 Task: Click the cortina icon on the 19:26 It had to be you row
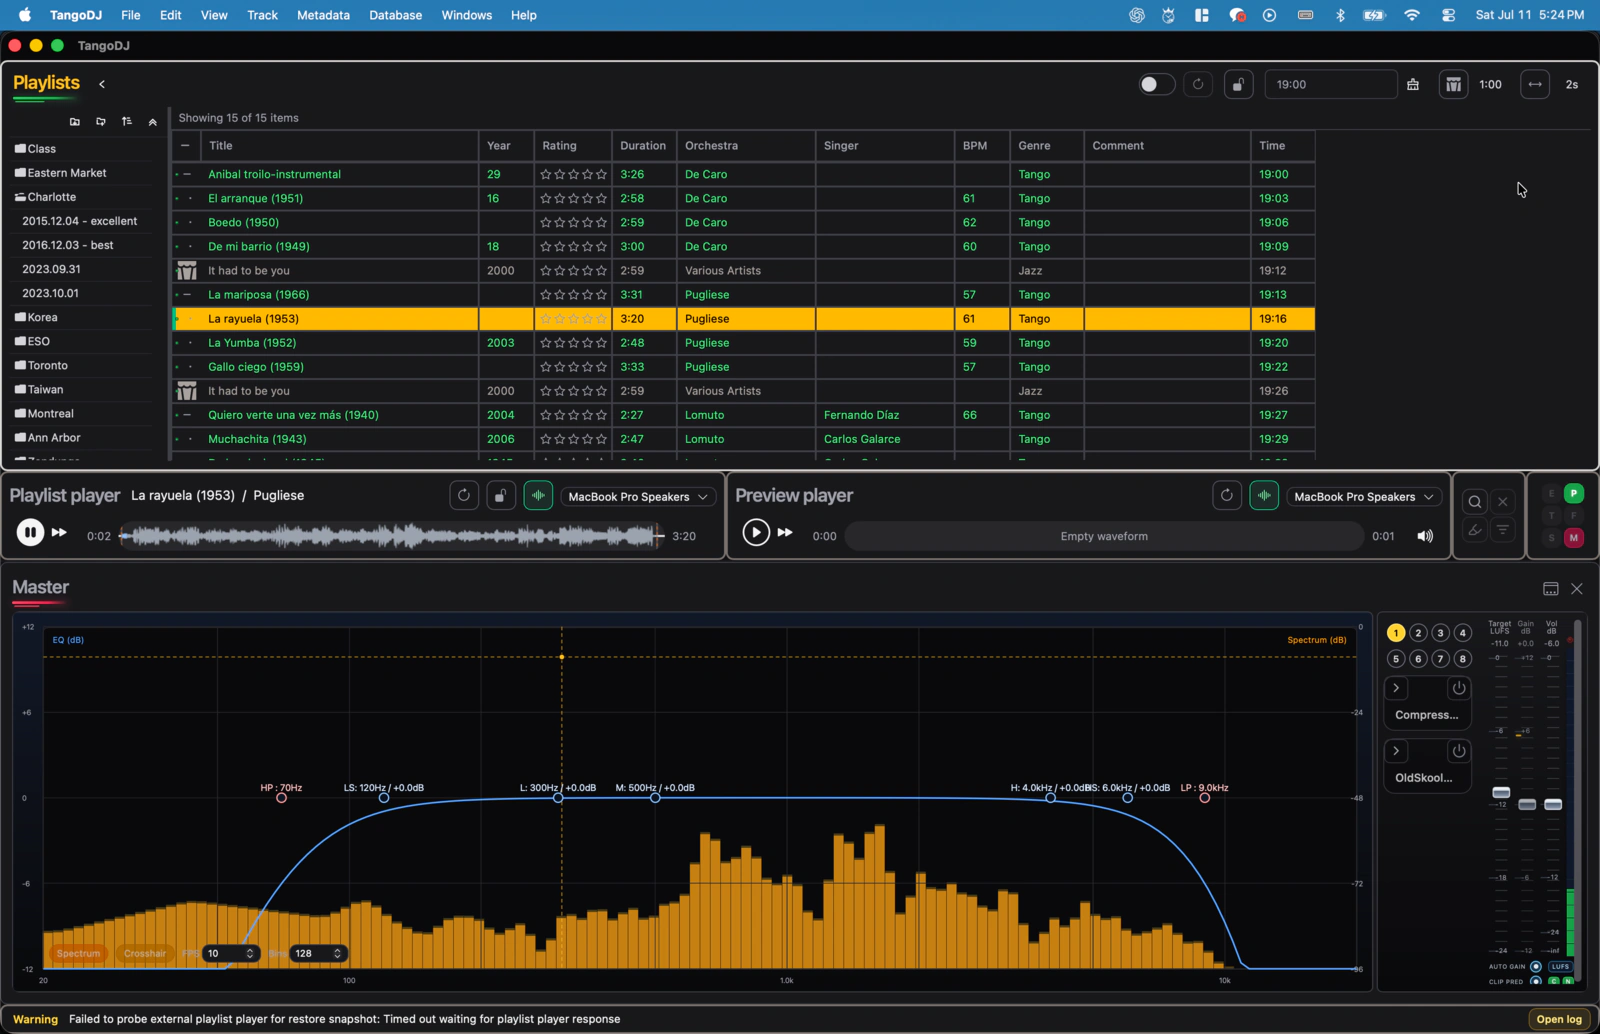pyautogui.click(x=186, y=391)
